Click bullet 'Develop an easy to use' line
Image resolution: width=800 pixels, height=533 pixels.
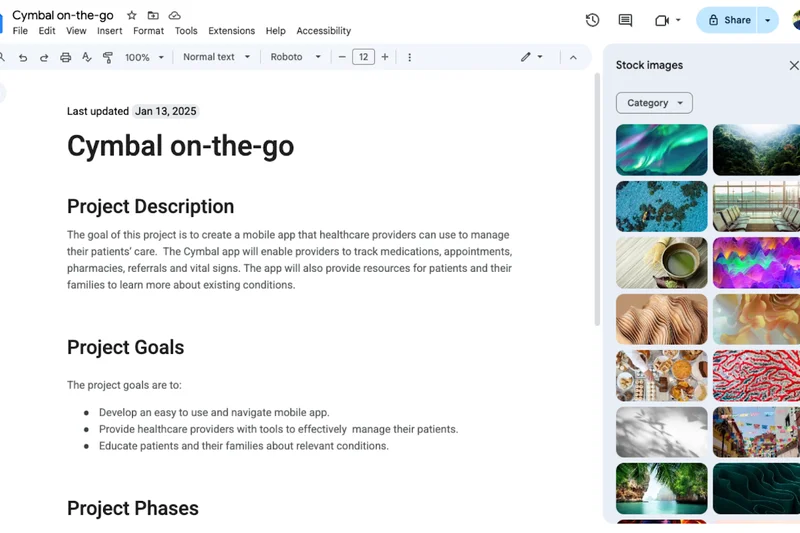[x=214, y=412]
